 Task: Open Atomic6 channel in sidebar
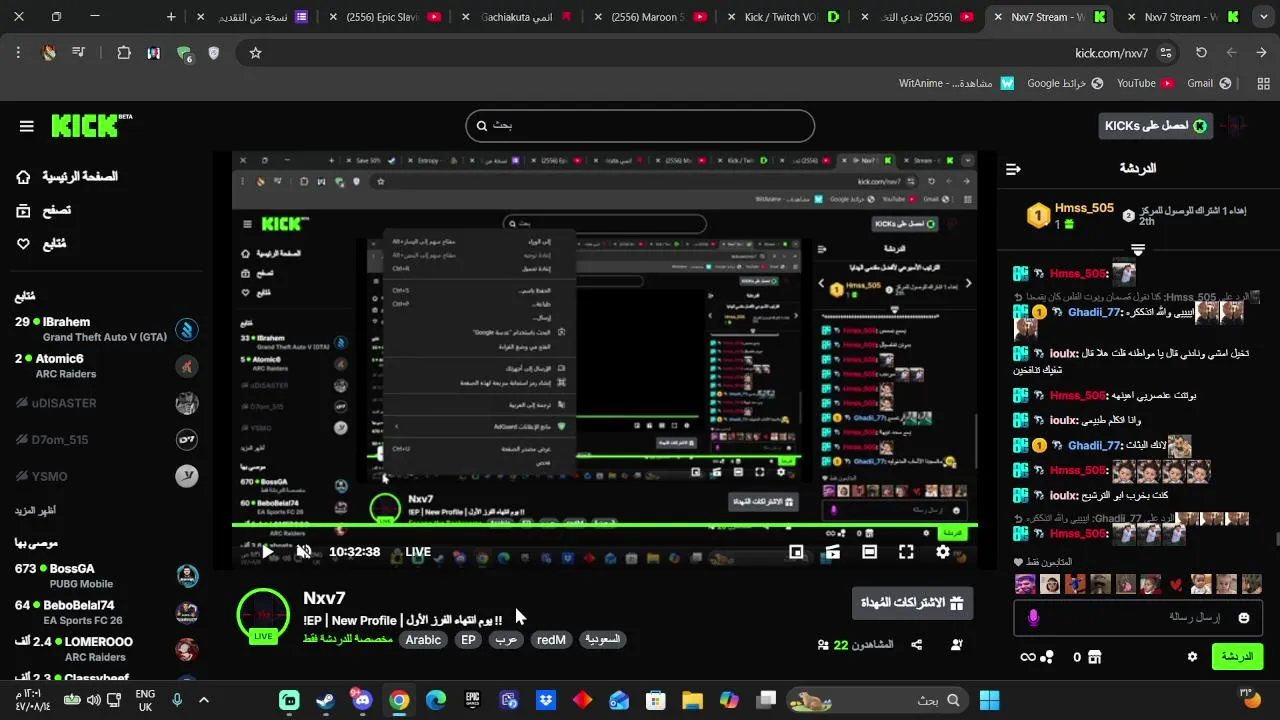(105, 366)
